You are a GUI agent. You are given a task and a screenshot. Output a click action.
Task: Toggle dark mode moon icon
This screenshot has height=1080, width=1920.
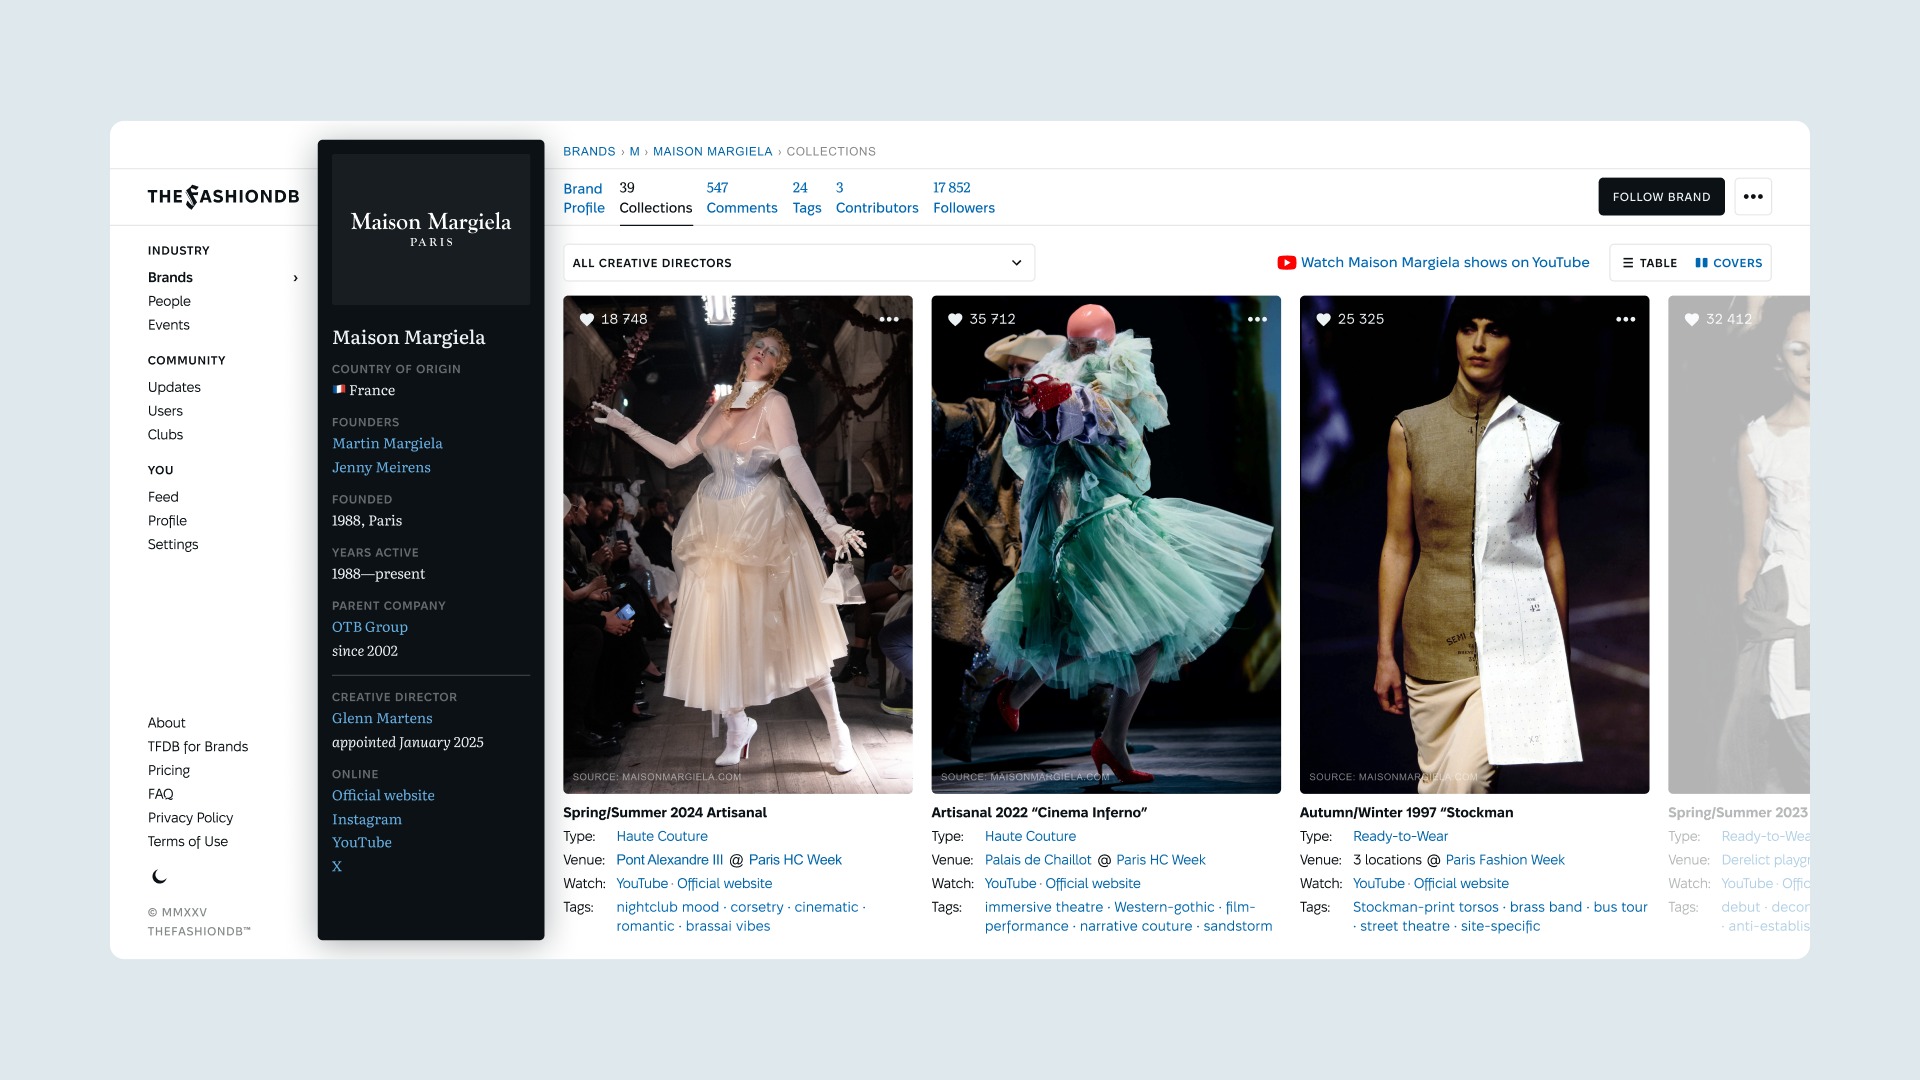[159, 877]
